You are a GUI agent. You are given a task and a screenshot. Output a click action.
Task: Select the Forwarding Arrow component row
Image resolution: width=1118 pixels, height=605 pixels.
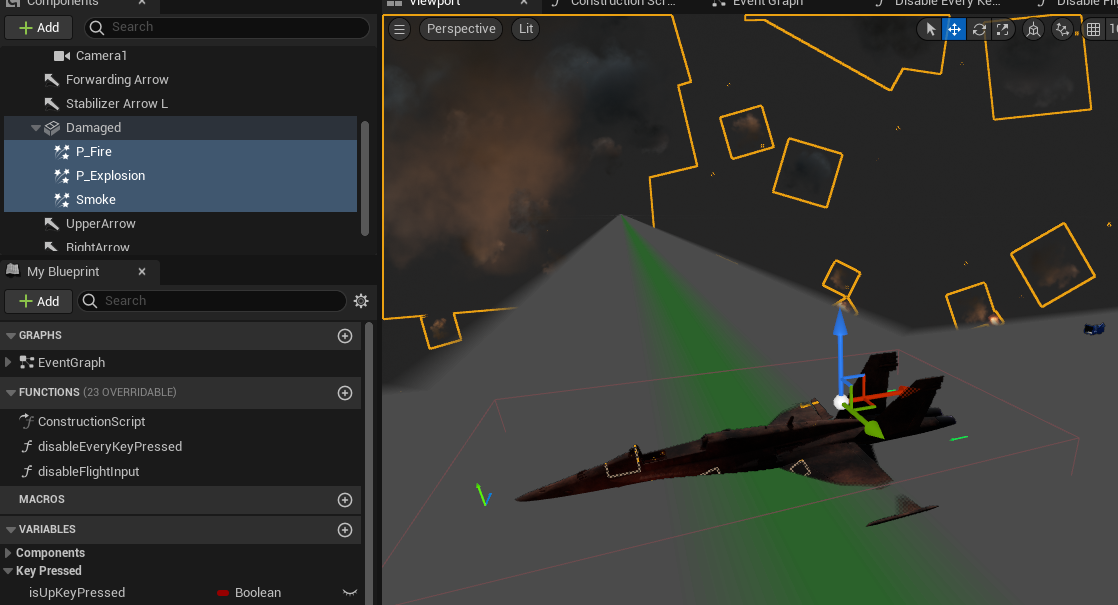[180, 80]
